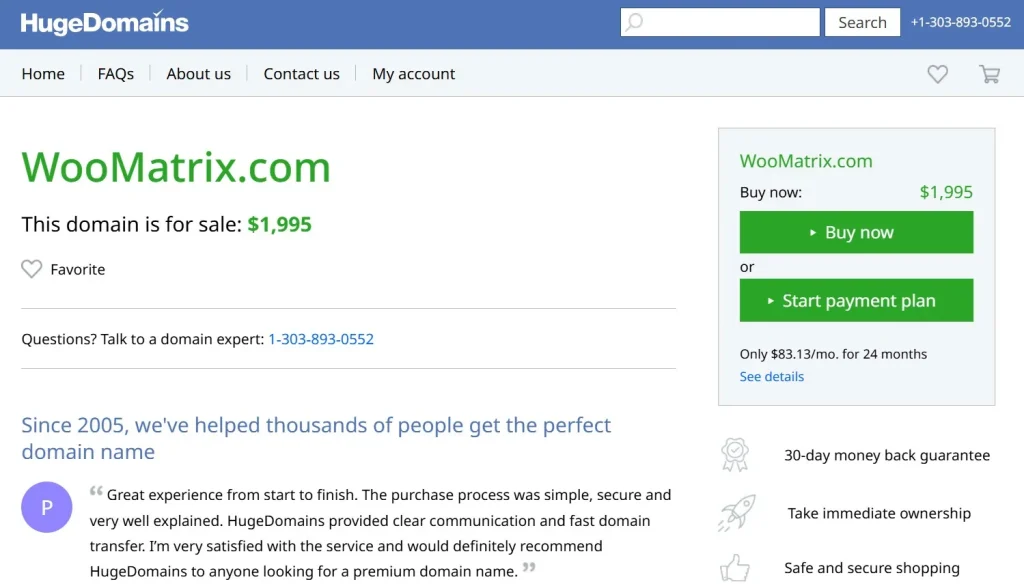Screen dimensions: 1024x584
Task: Expand See details for payment plan
Action: [771, 377]
